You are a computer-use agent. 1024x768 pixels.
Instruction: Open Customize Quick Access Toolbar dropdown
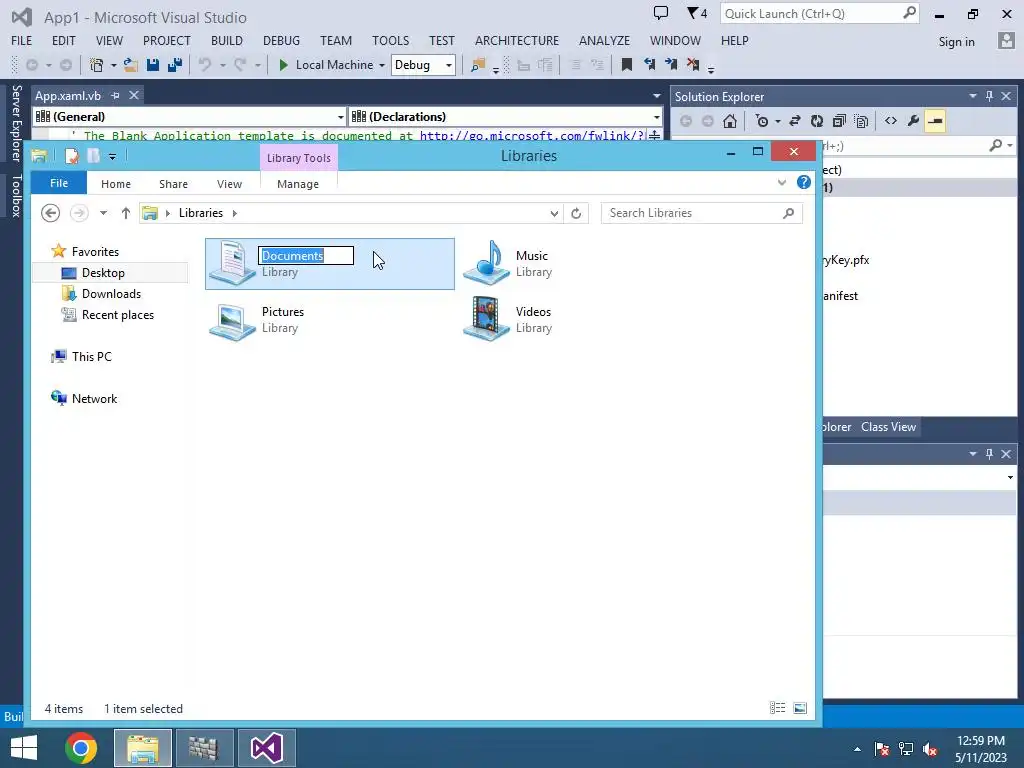coord(112,156)
